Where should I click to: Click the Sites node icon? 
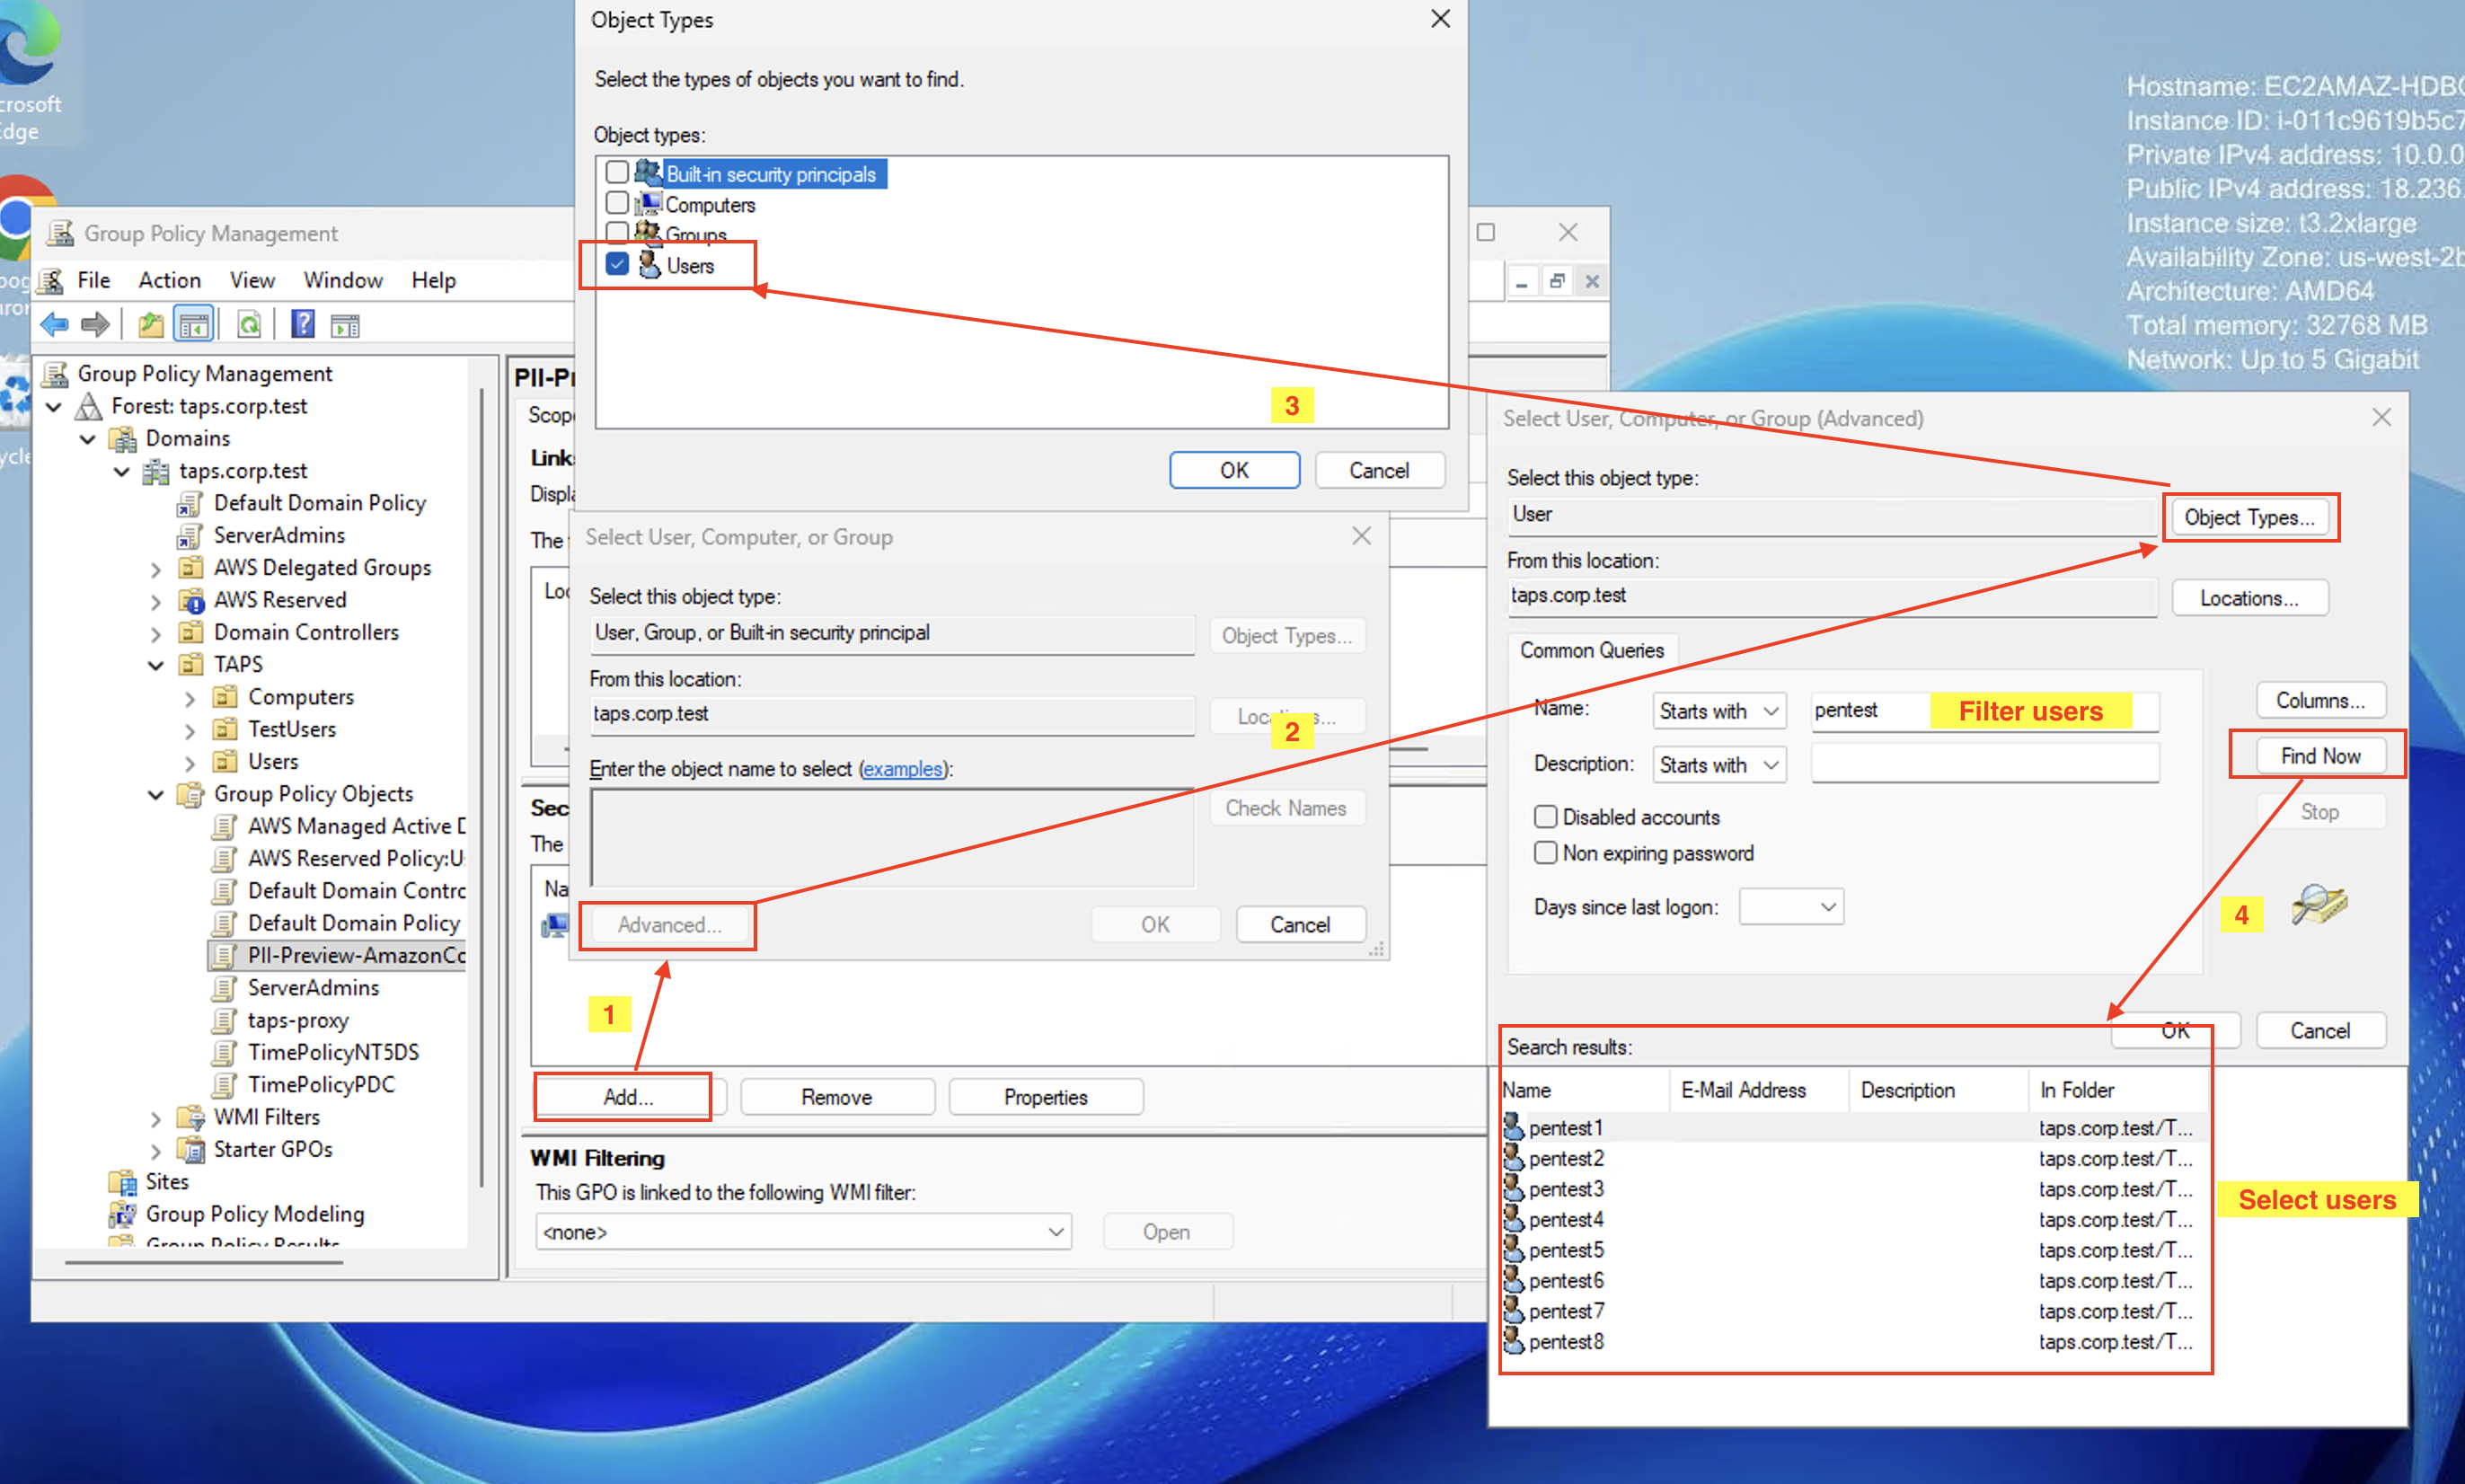point(123,1182)
